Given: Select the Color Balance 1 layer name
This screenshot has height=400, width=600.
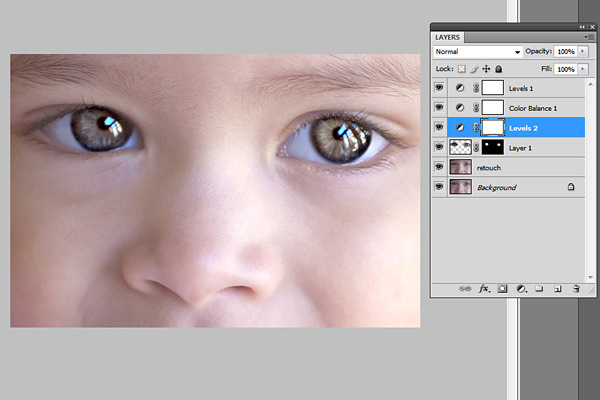Looking at the screenshot, I should coord(533,108).
